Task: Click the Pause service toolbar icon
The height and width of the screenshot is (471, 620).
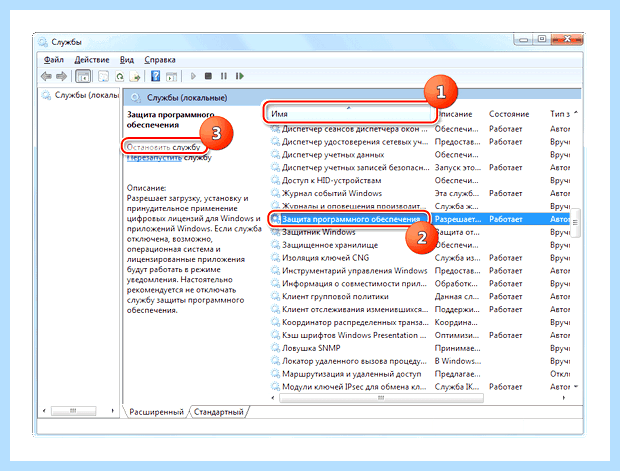Action: tap(224, 76)
